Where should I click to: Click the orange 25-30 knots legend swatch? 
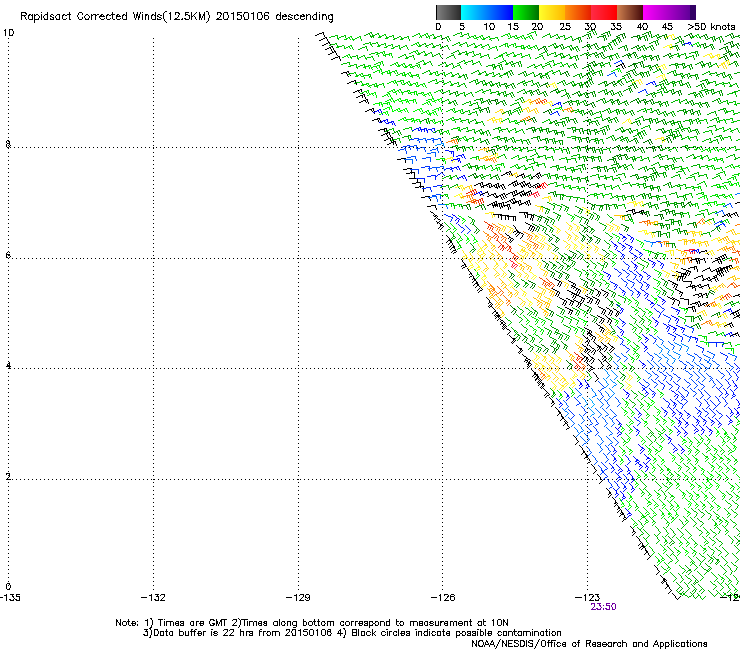(x=578, y=12)
